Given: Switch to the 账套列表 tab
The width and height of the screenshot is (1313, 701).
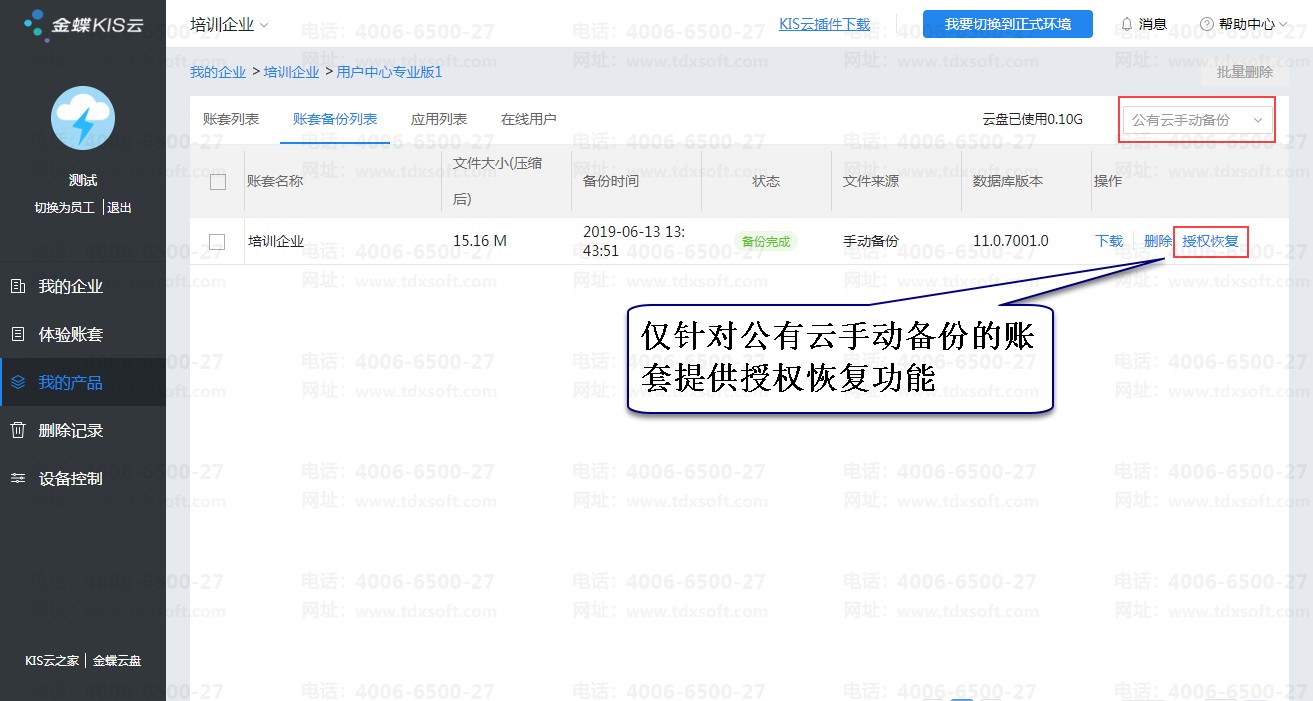Looking at the screenshot, I should 231,119.
